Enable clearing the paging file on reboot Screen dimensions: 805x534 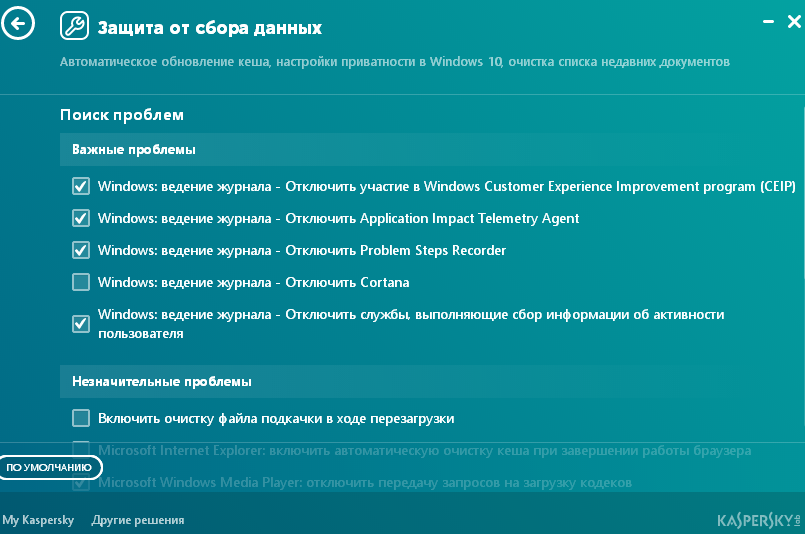(81, 418)
